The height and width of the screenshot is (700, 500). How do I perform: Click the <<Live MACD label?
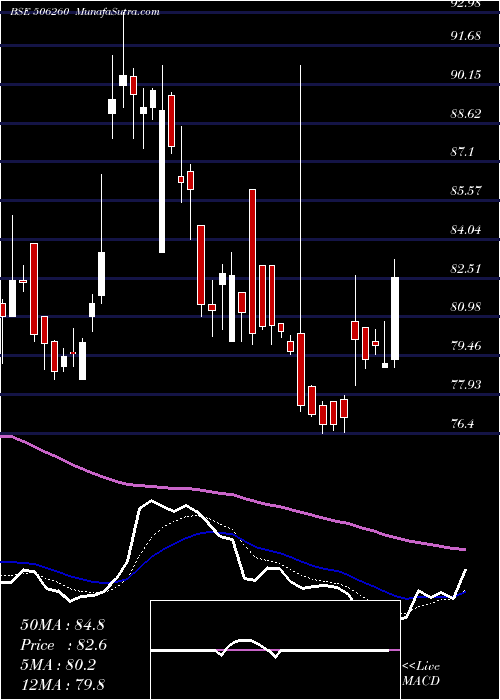(421, 674)
